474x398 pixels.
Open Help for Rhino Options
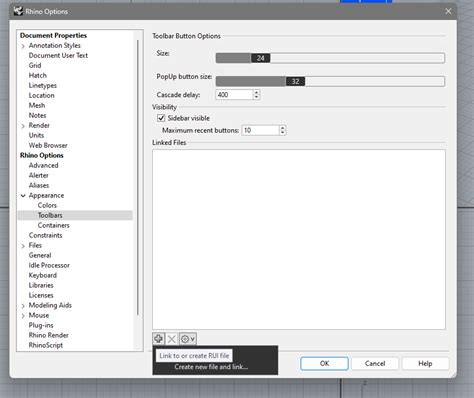point(425,363)
